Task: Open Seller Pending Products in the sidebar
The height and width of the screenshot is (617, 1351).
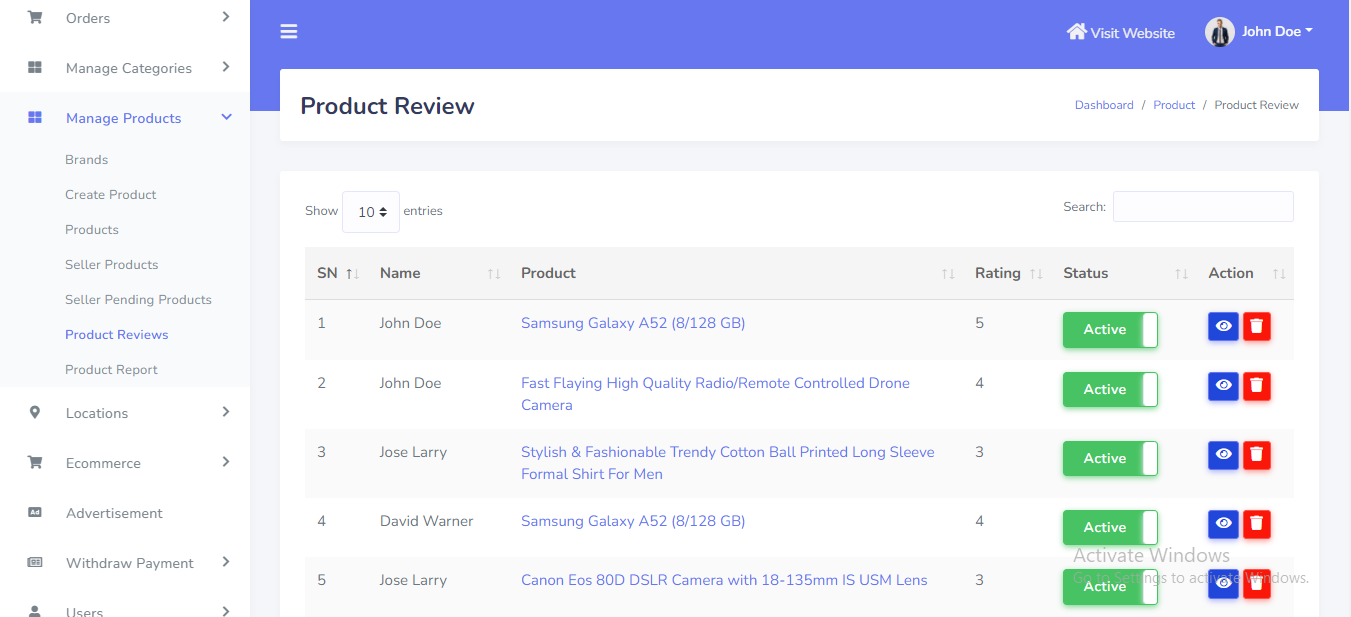Action: (x=138, y=300)
